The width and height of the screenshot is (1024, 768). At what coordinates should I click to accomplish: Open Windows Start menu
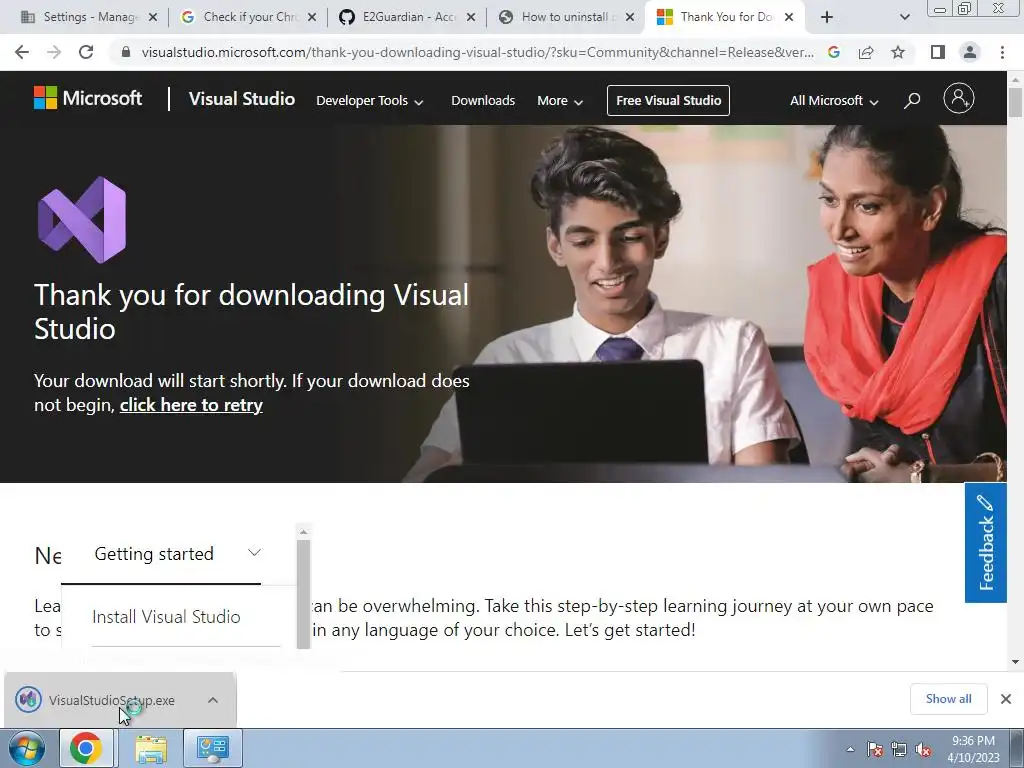pyautogui.click(x=27, y=748)
